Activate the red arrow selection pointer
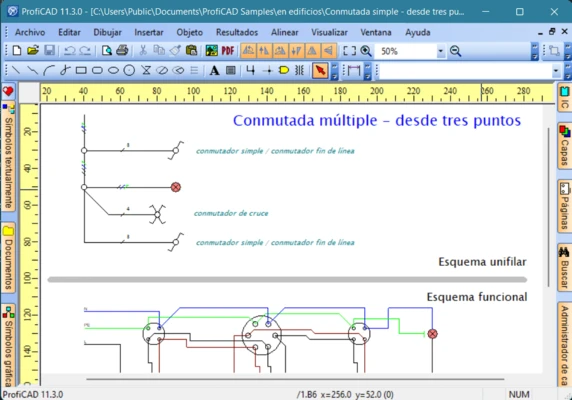This screenshot has width=572, height=400. point(320,70)
